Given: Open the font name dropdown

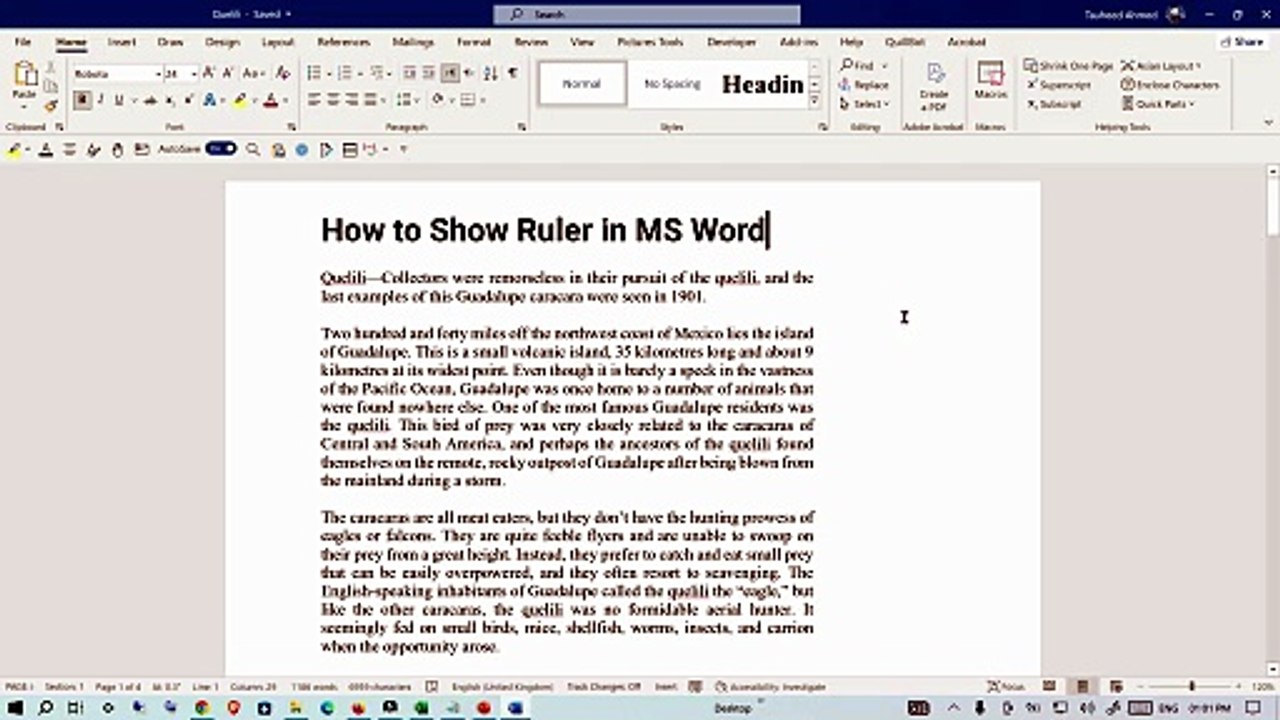Looking at the screenshot, I should click(x=158, y=74).
